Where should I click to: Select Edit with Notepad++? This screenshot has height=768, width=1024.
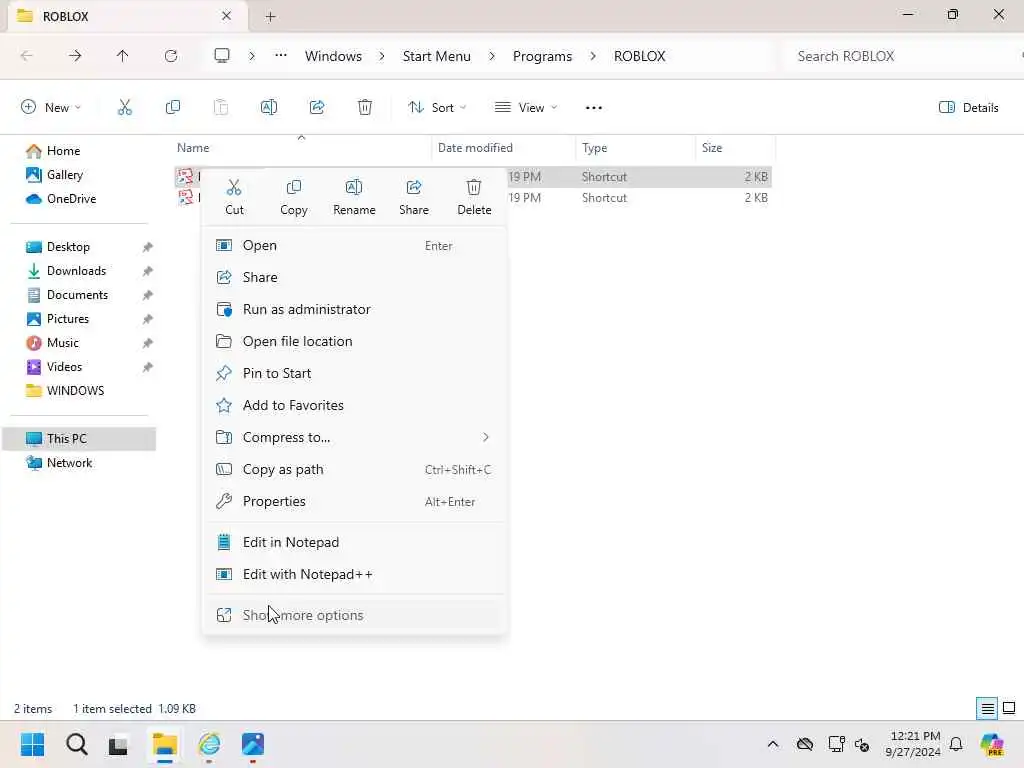354,575
